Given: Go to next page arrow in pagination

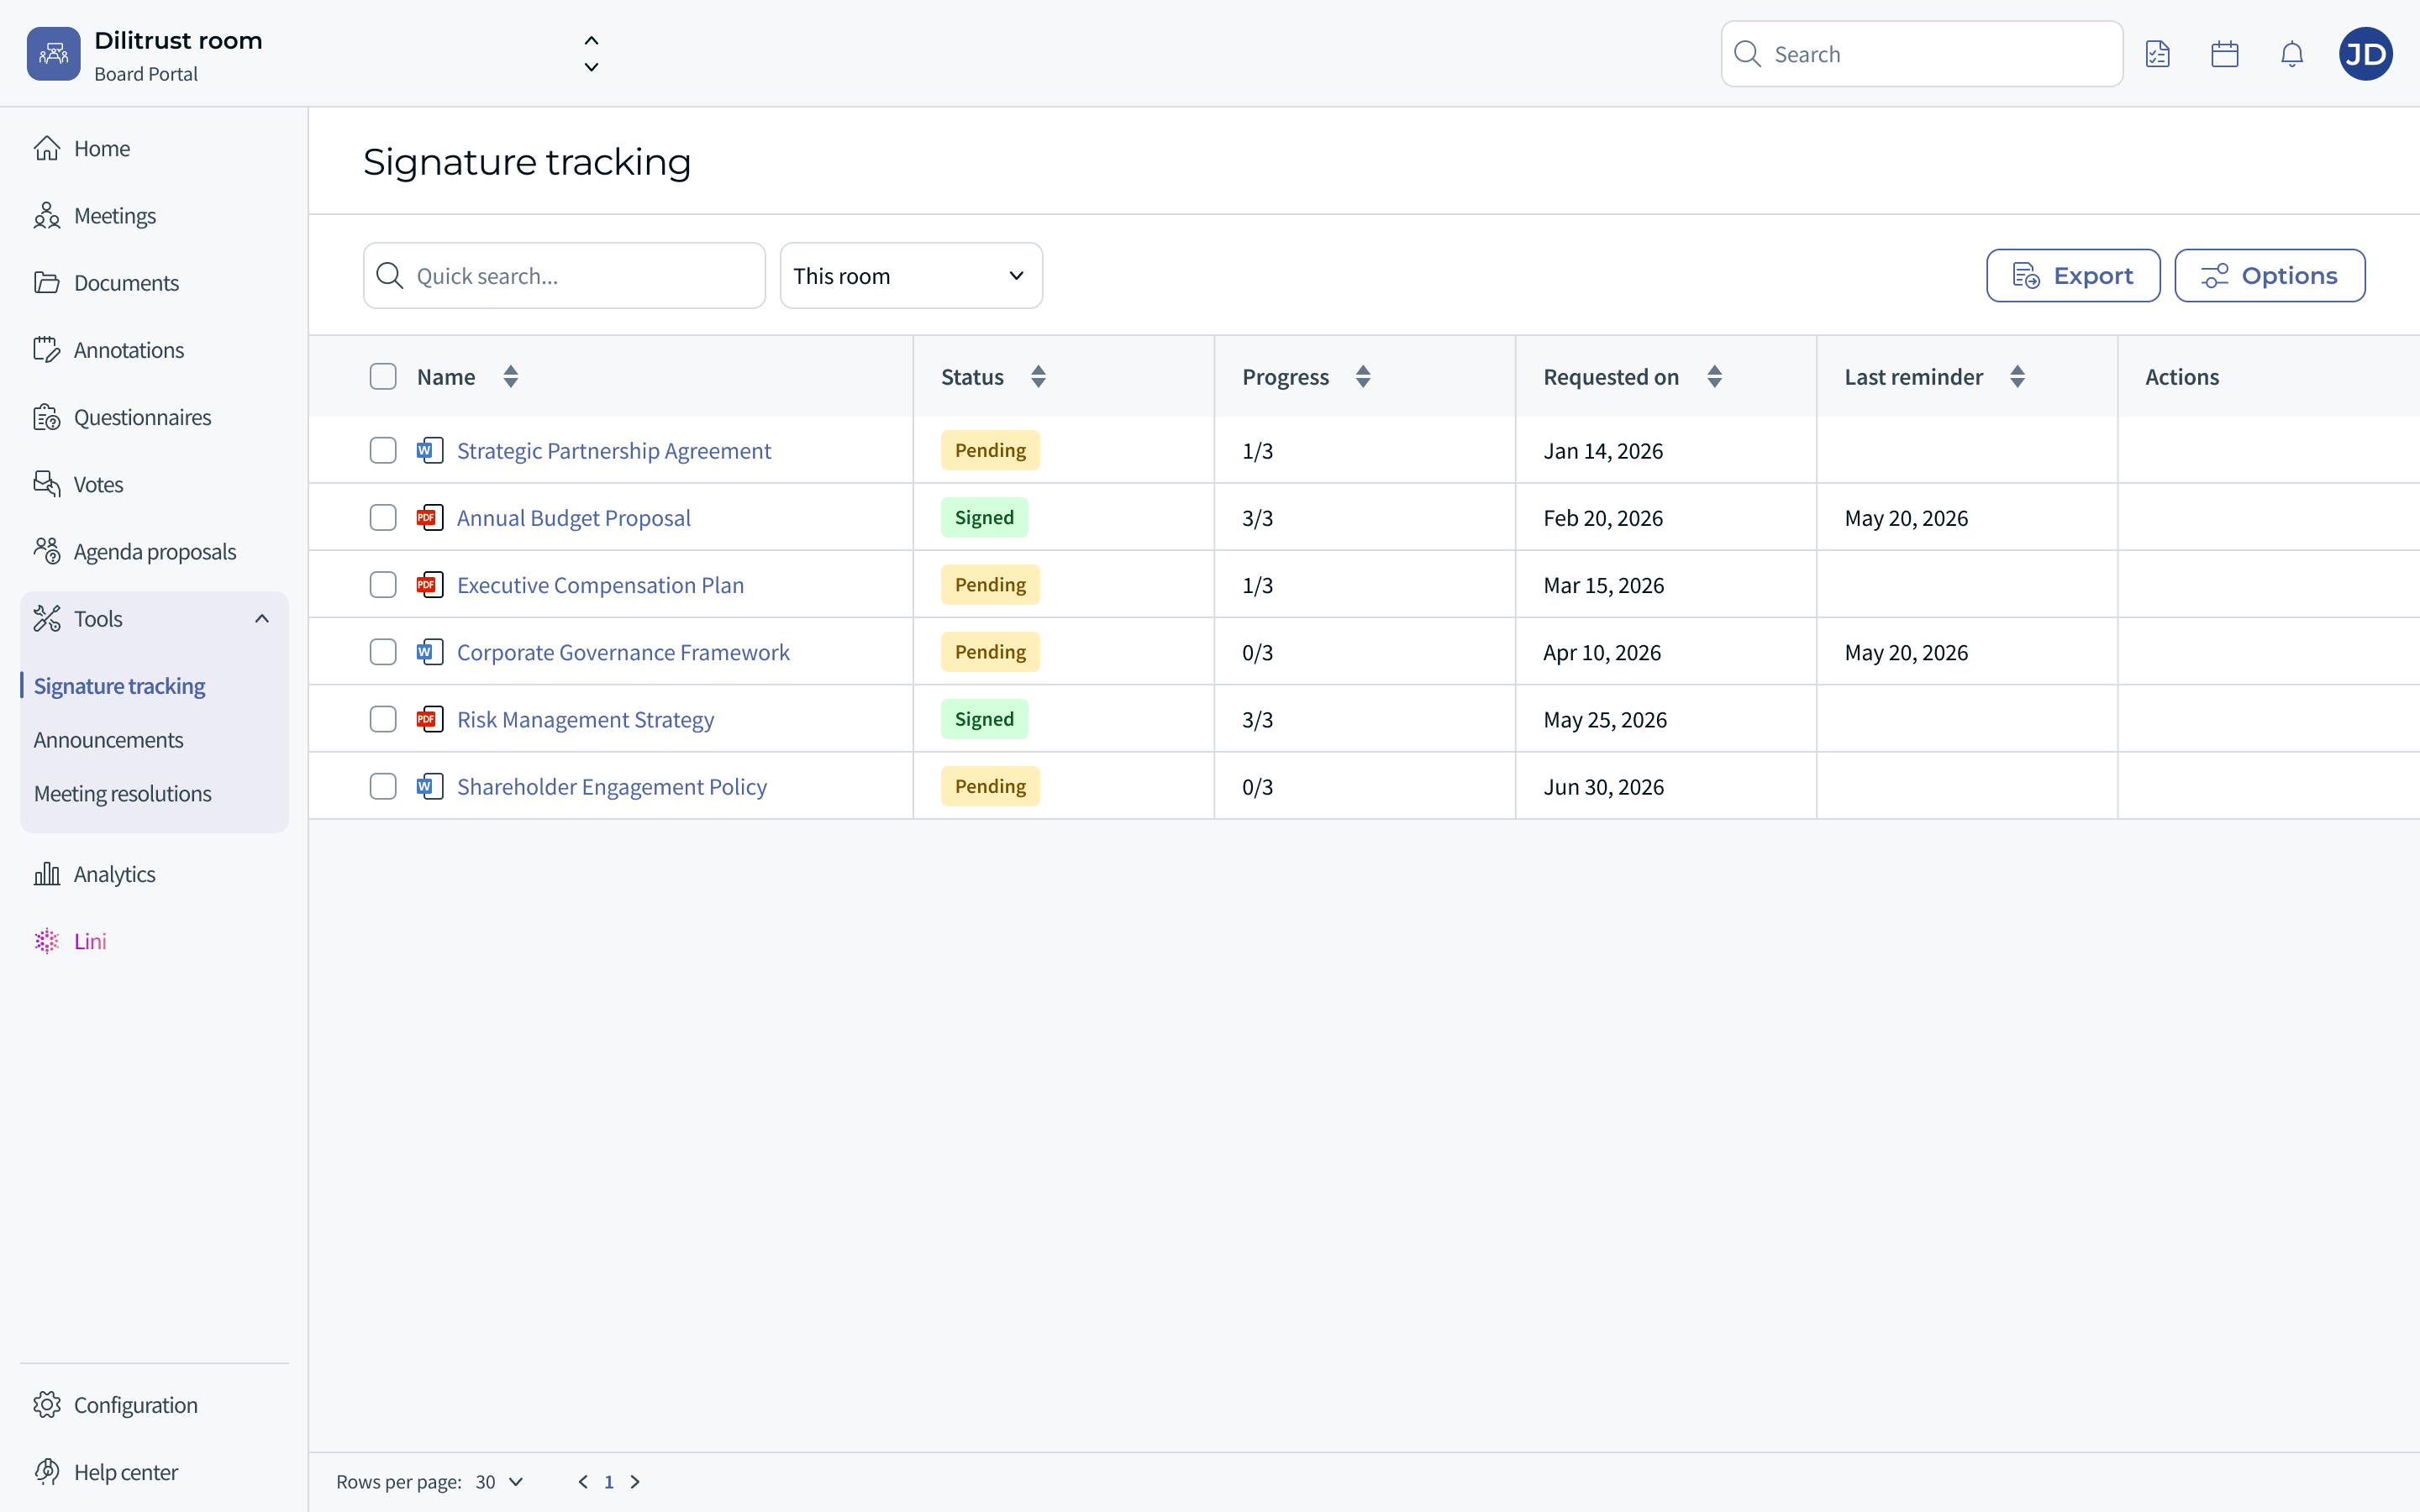Looking at the screenshot, I should click(x=634, y=1481).
